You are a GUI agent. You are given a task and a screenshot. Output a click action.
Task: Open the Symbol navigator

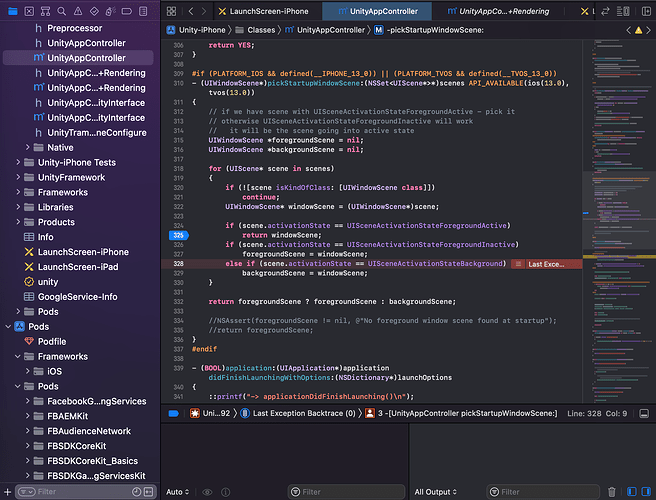[x=45, y=11]
